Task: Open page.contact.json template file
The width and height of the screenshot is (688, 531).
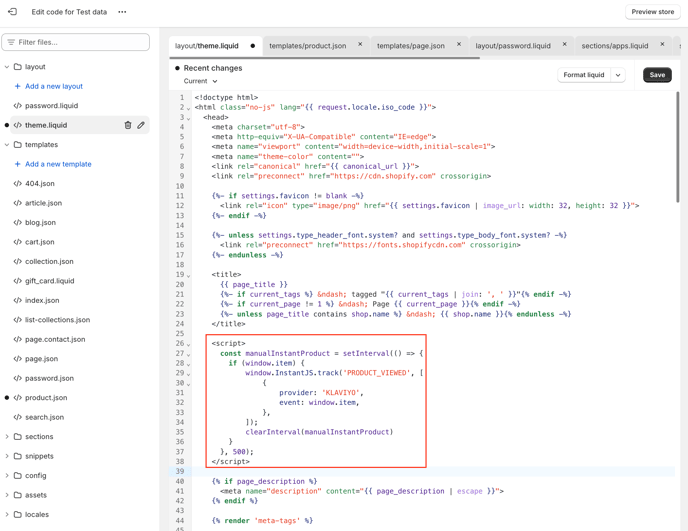Action: [55, 339]
